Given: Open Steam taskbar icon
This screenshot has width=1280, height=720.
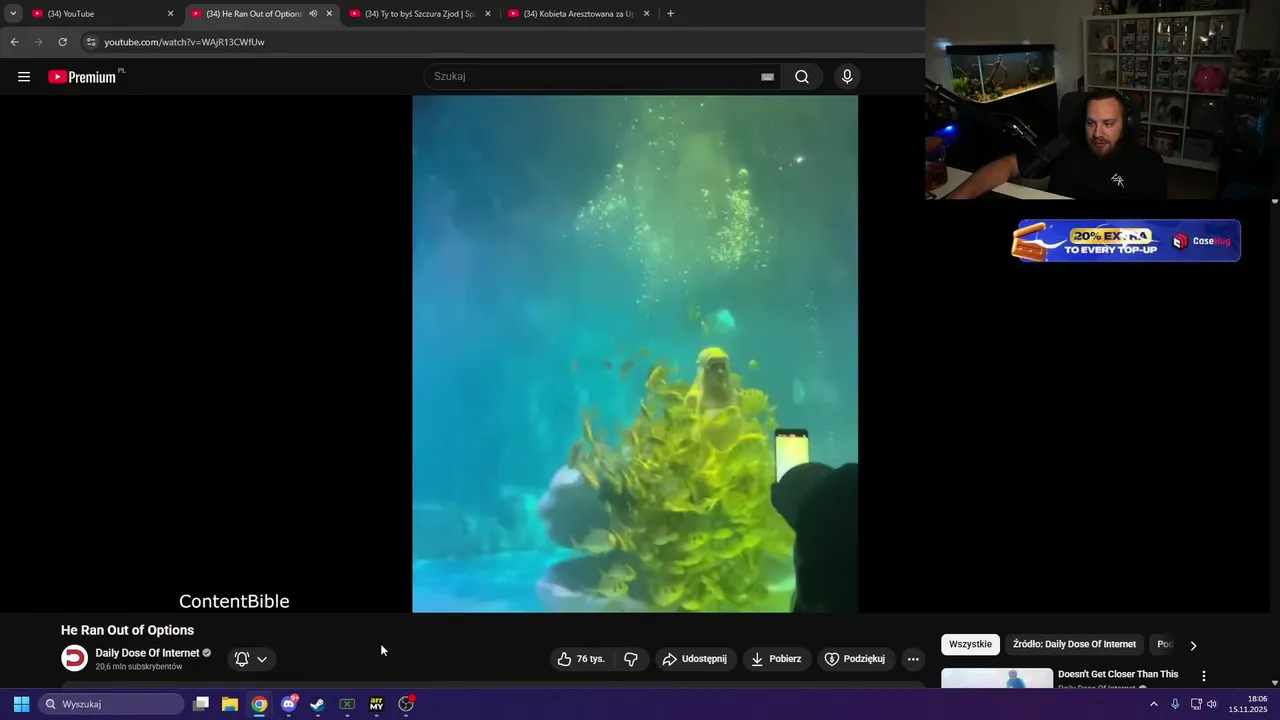Looking at the screenshot, I should click(x=318, y=704).
